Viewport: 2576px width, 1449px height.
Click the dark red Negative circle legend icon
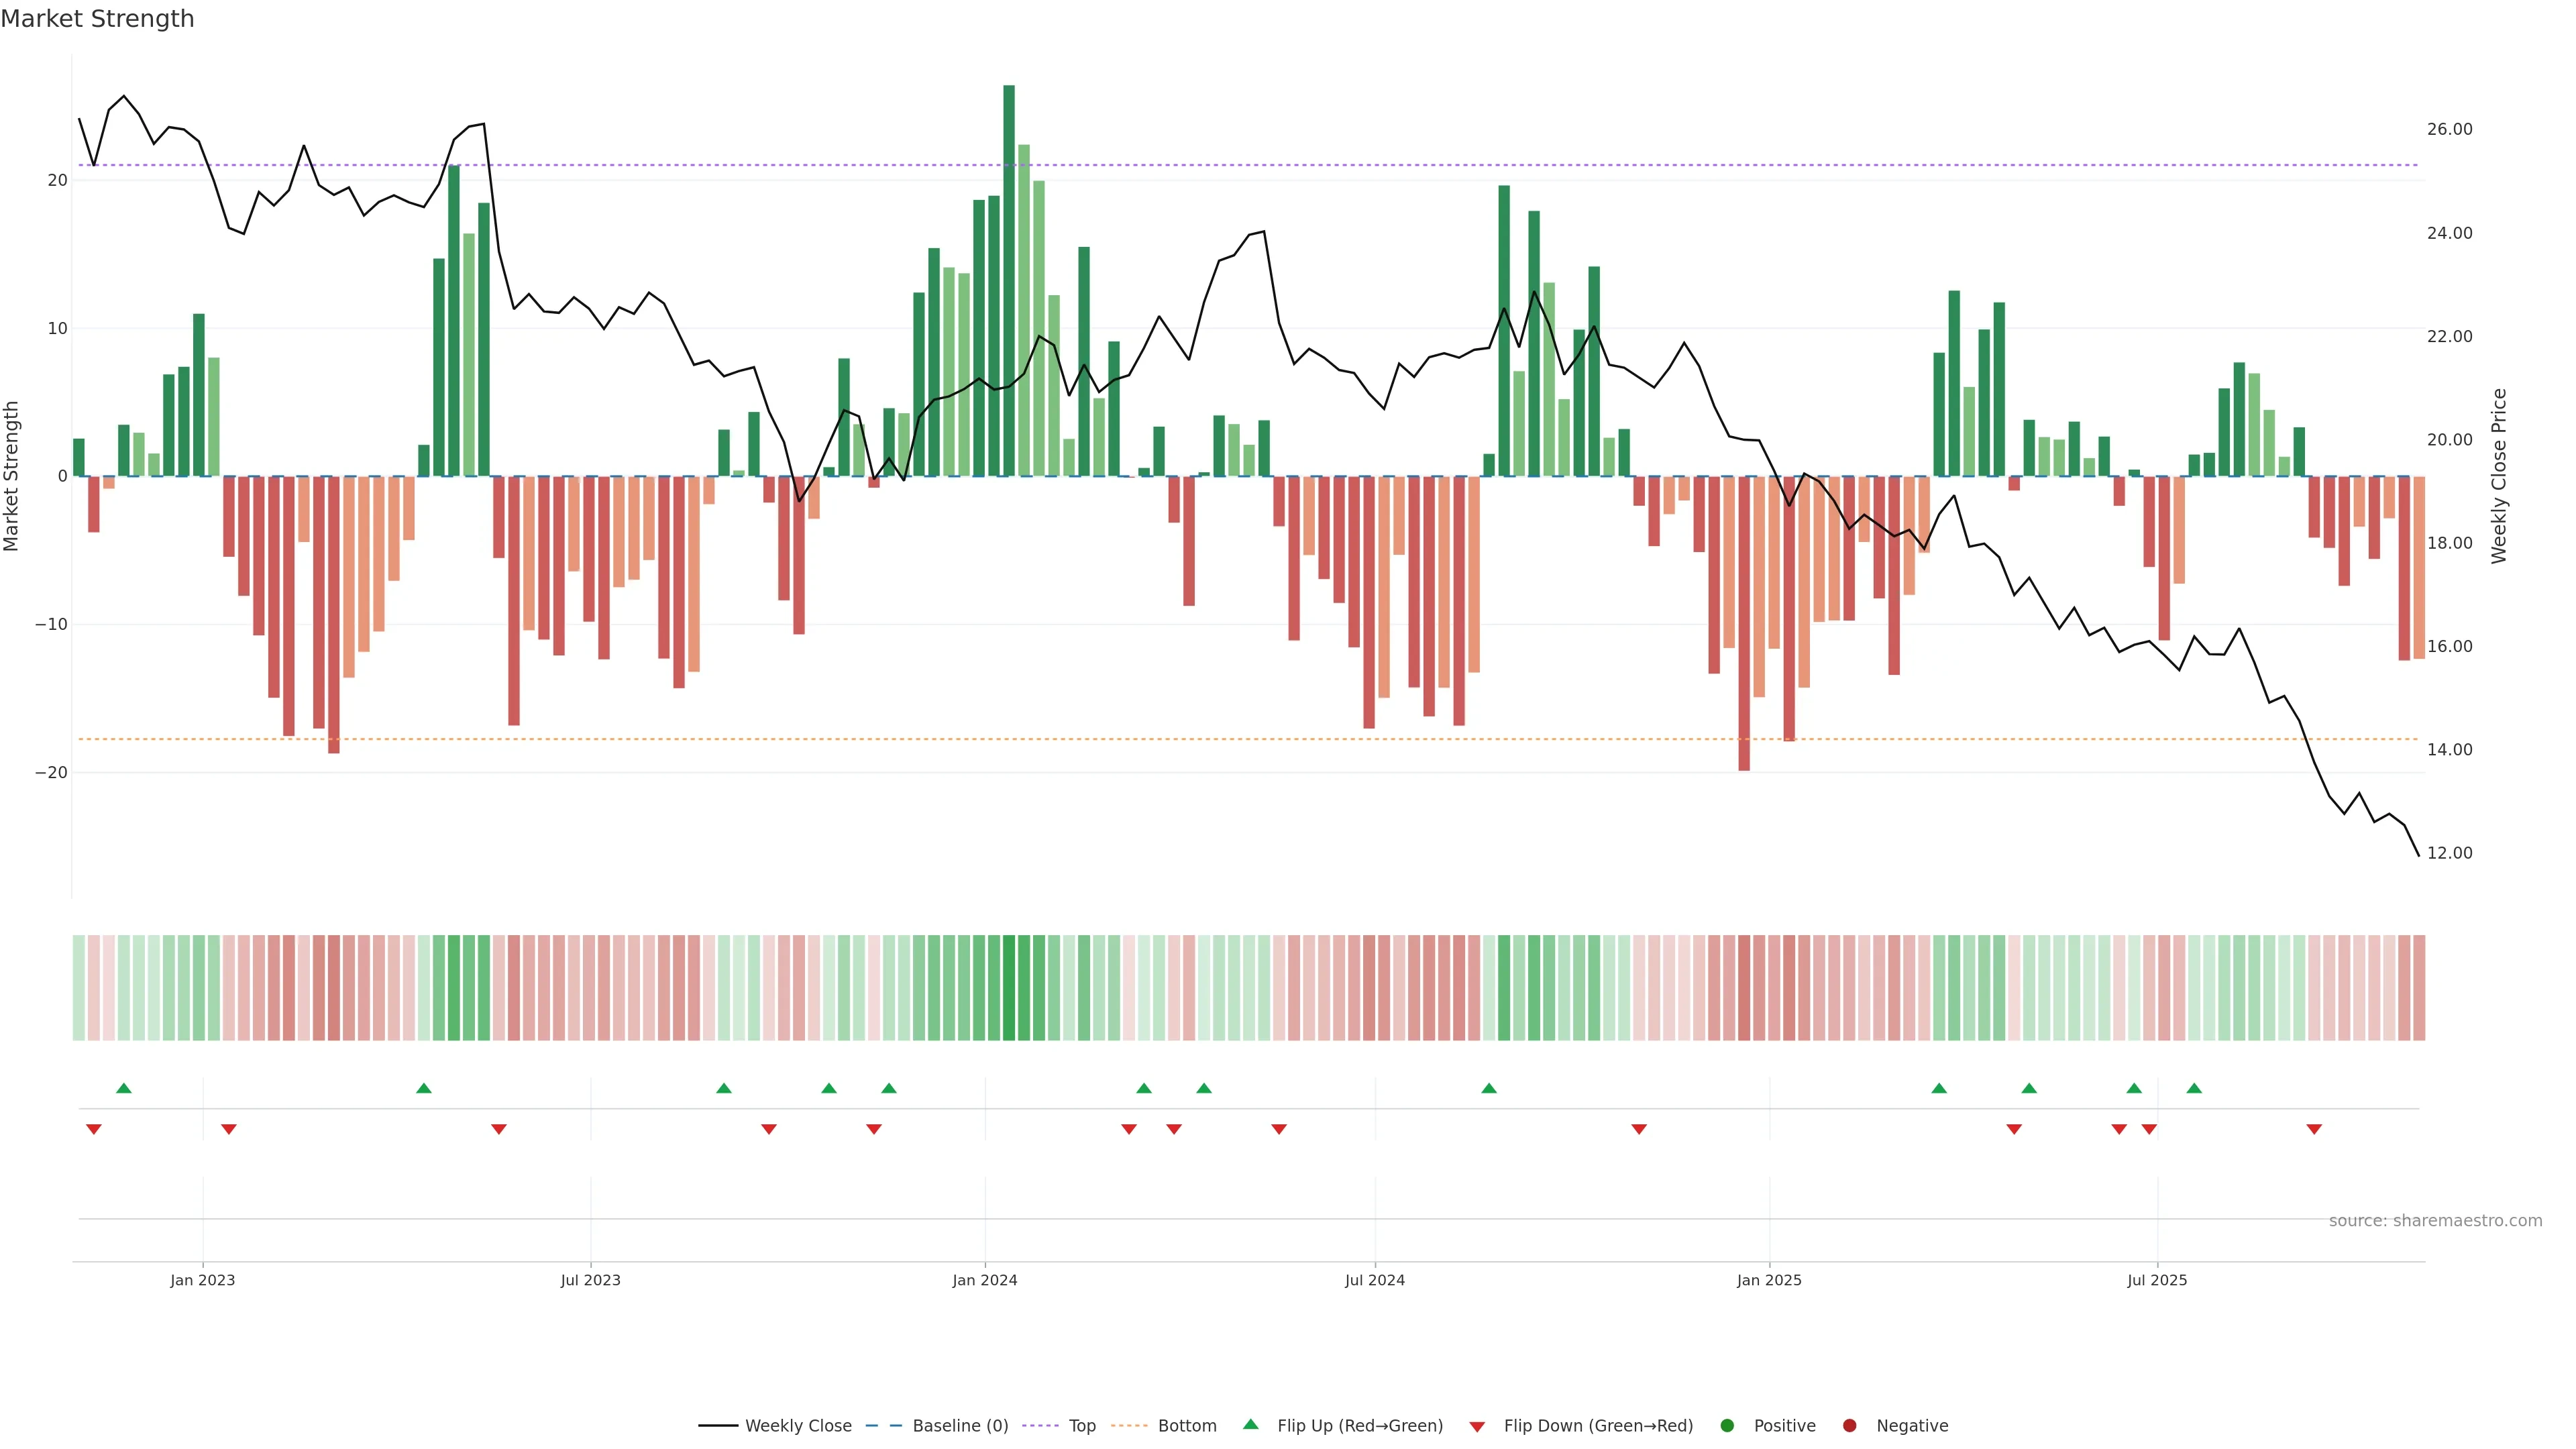click(1849, 1426)
